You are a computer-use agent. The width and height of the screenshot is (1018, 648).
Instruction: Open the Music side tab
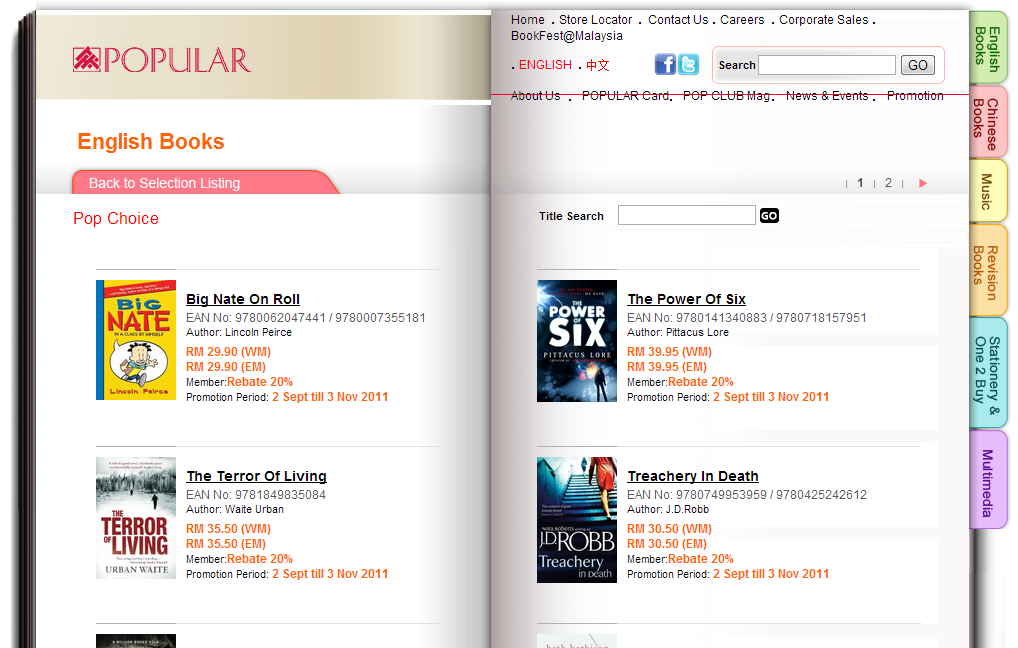point(987,192)
